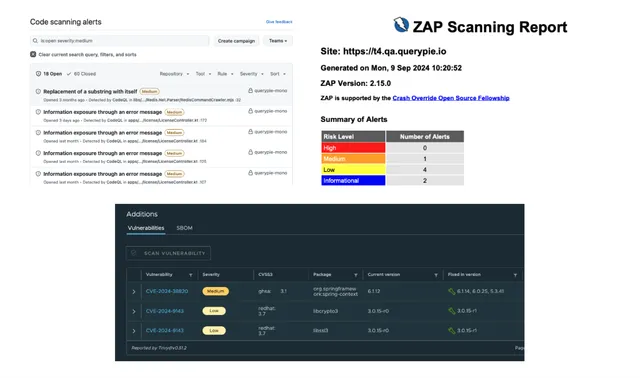Screen dimensions: 640x378
Task: Switch to the SBOM tab
Action: pos(184,228)
